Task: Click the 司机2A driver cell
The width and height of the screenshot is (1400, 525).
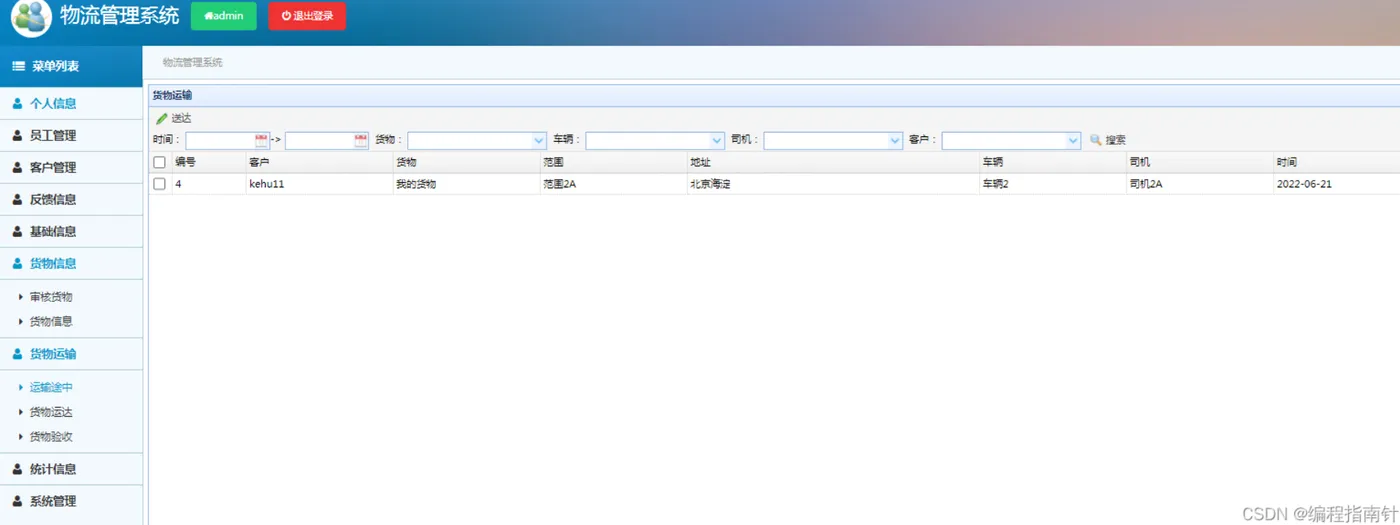Action: pyautogui.click(x=1199, y=184)
